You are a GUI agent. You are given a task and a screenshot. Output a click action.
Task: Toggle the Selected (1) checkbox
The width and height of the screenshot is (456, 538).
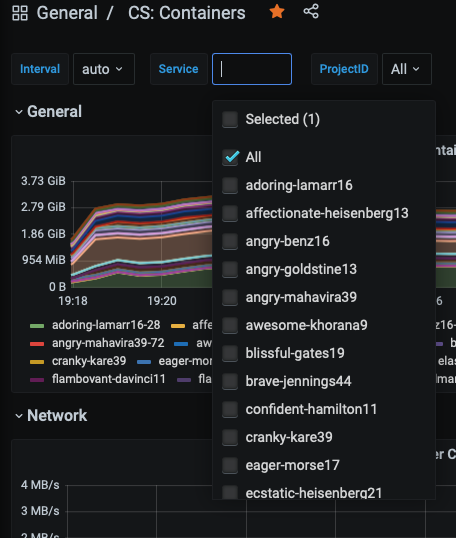point(230,119)
